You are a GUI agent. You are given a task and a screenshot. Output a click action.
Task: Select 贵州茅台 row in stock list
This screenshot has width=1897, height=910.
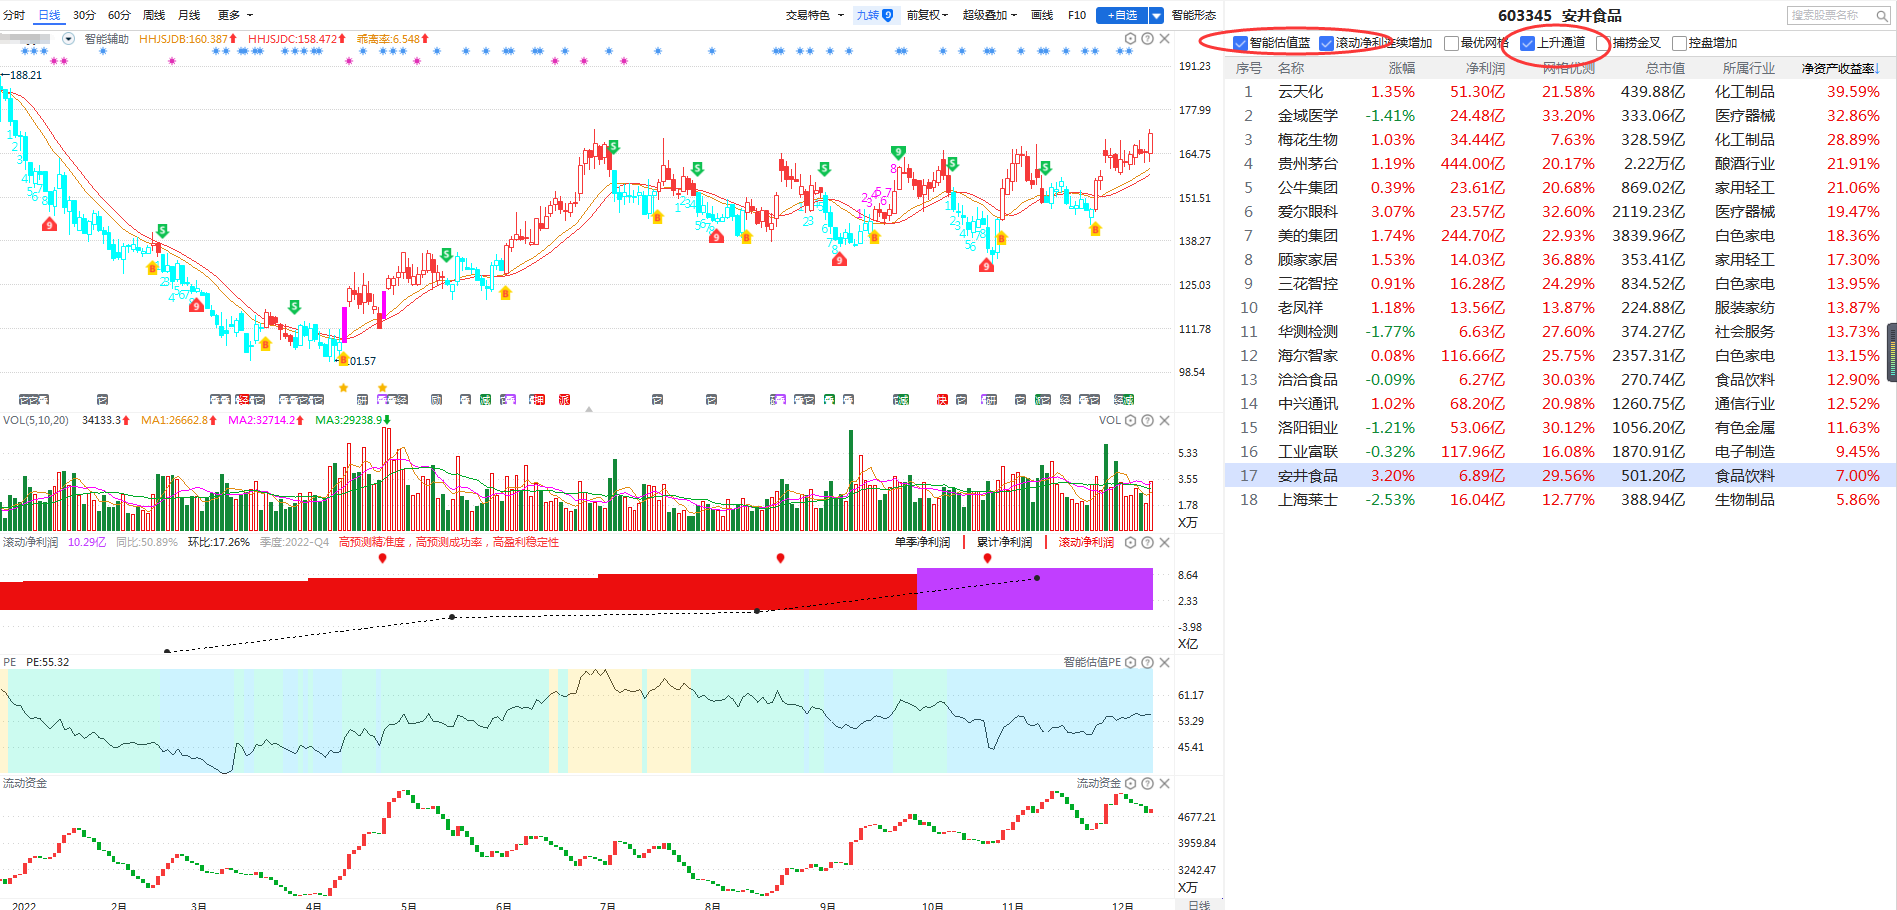click(x=1560, y=164)
